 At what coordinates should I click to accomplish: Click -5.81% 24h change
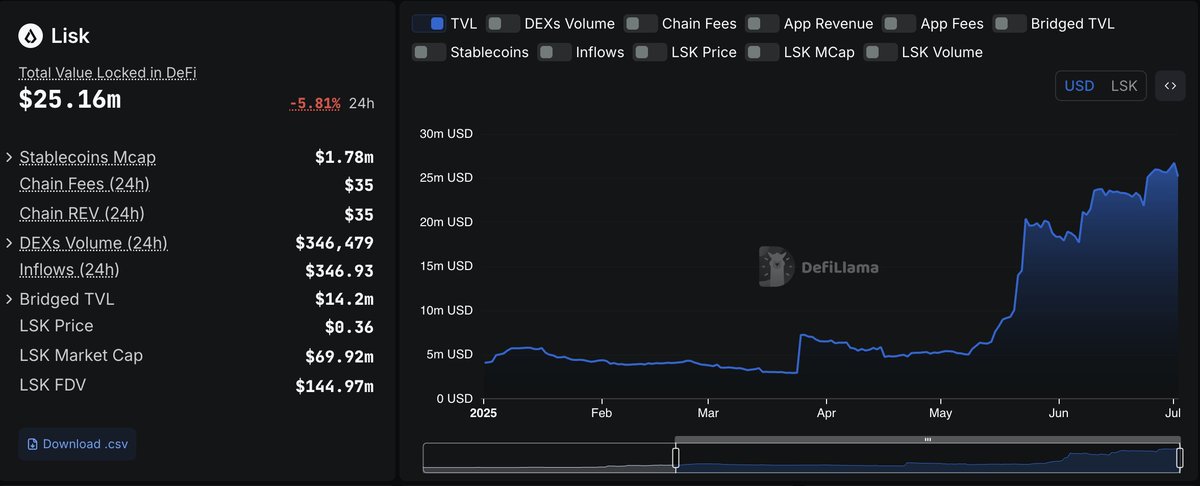click(315, 103)
